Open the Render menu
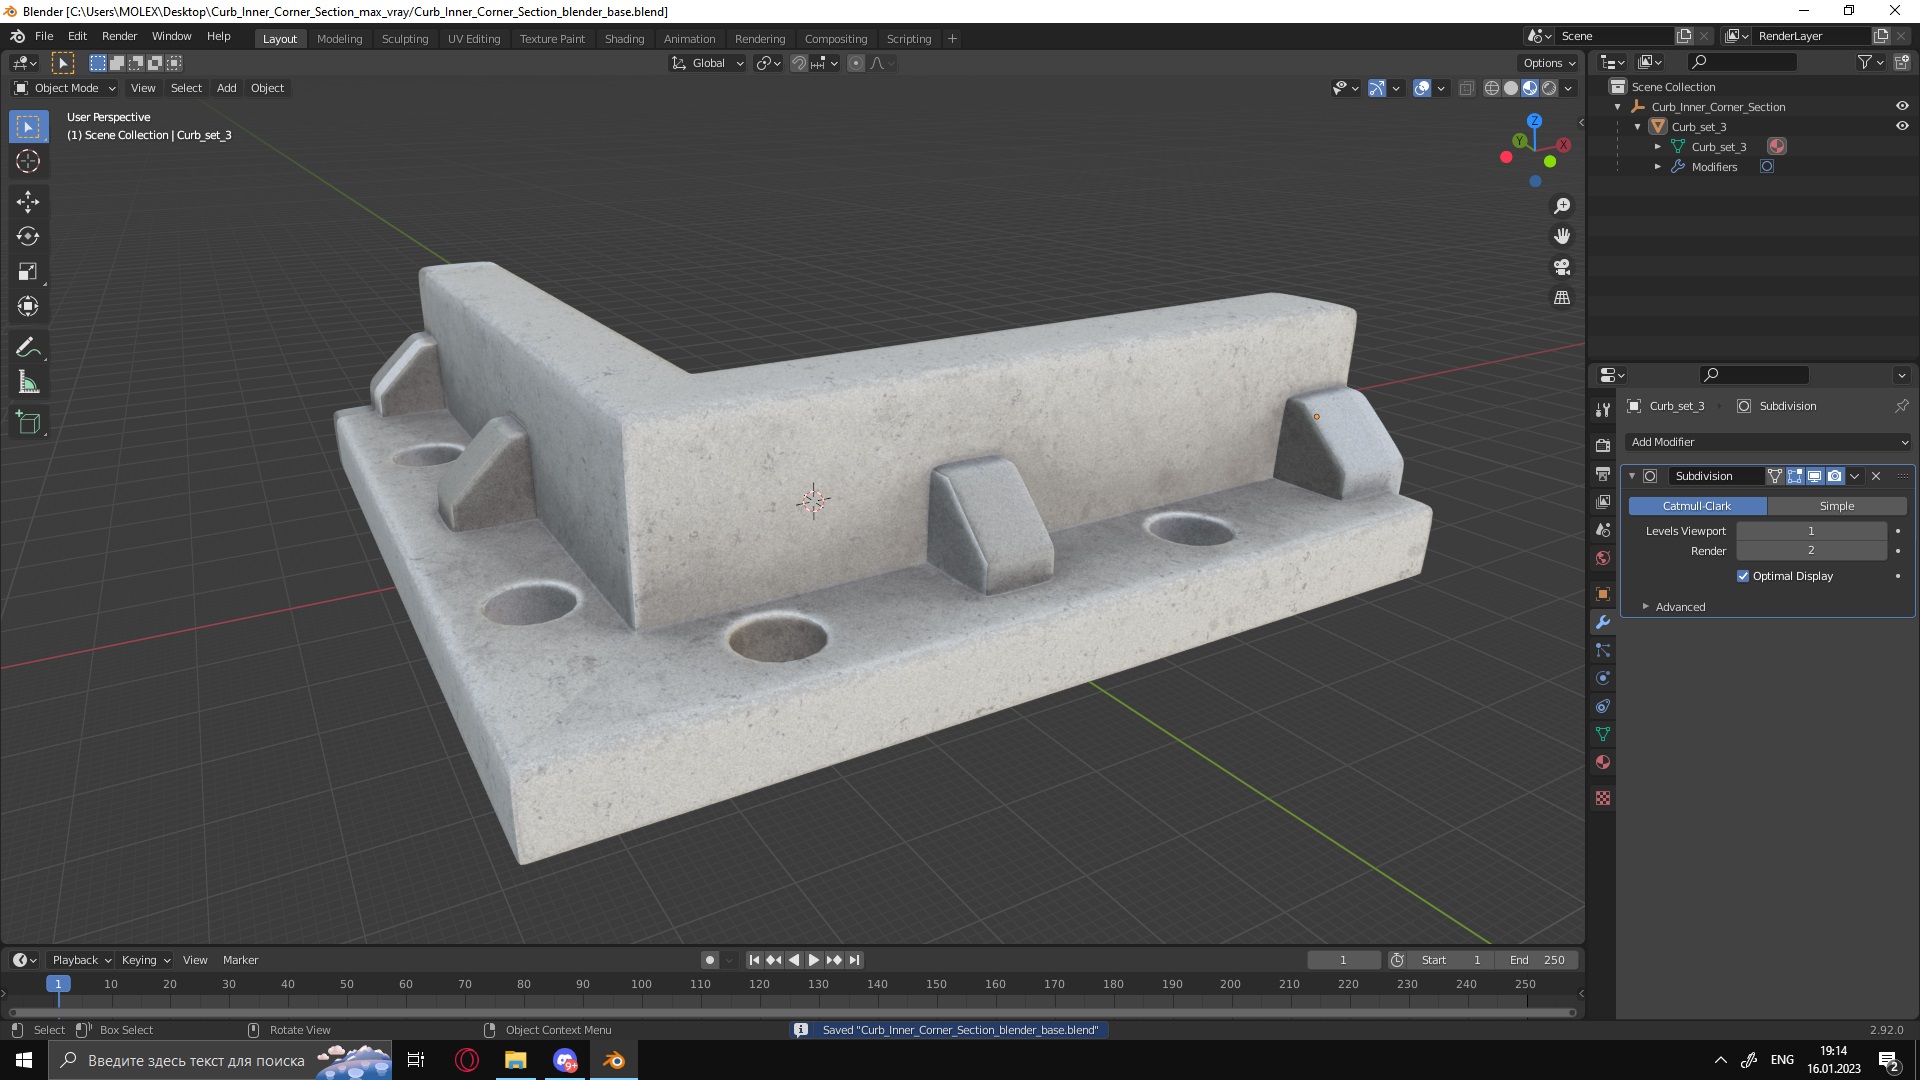The height and width of the screenshot is (1080, 1920). 119,36
